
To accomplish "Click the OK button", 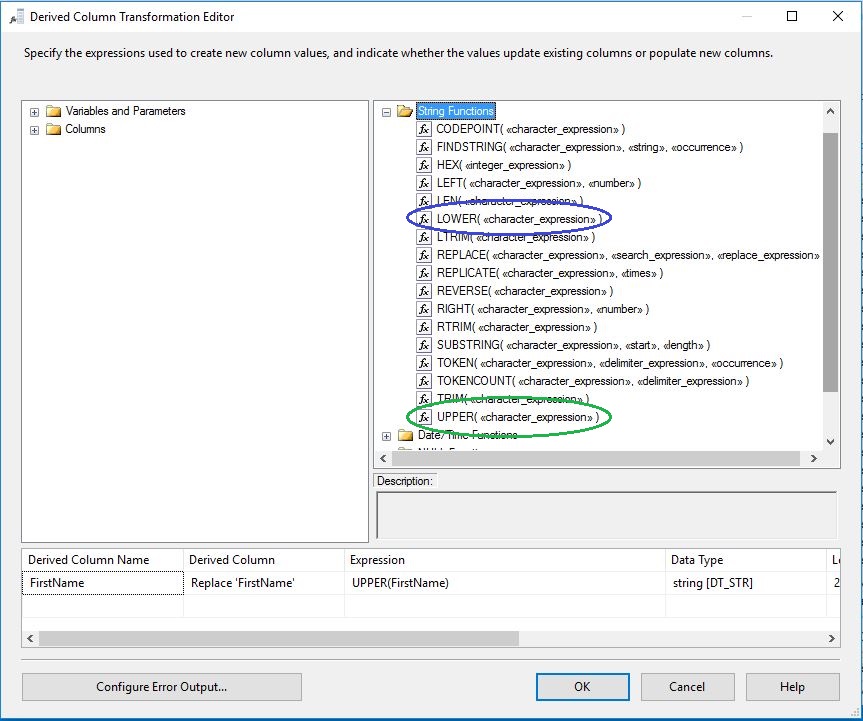I will point(583,687).
